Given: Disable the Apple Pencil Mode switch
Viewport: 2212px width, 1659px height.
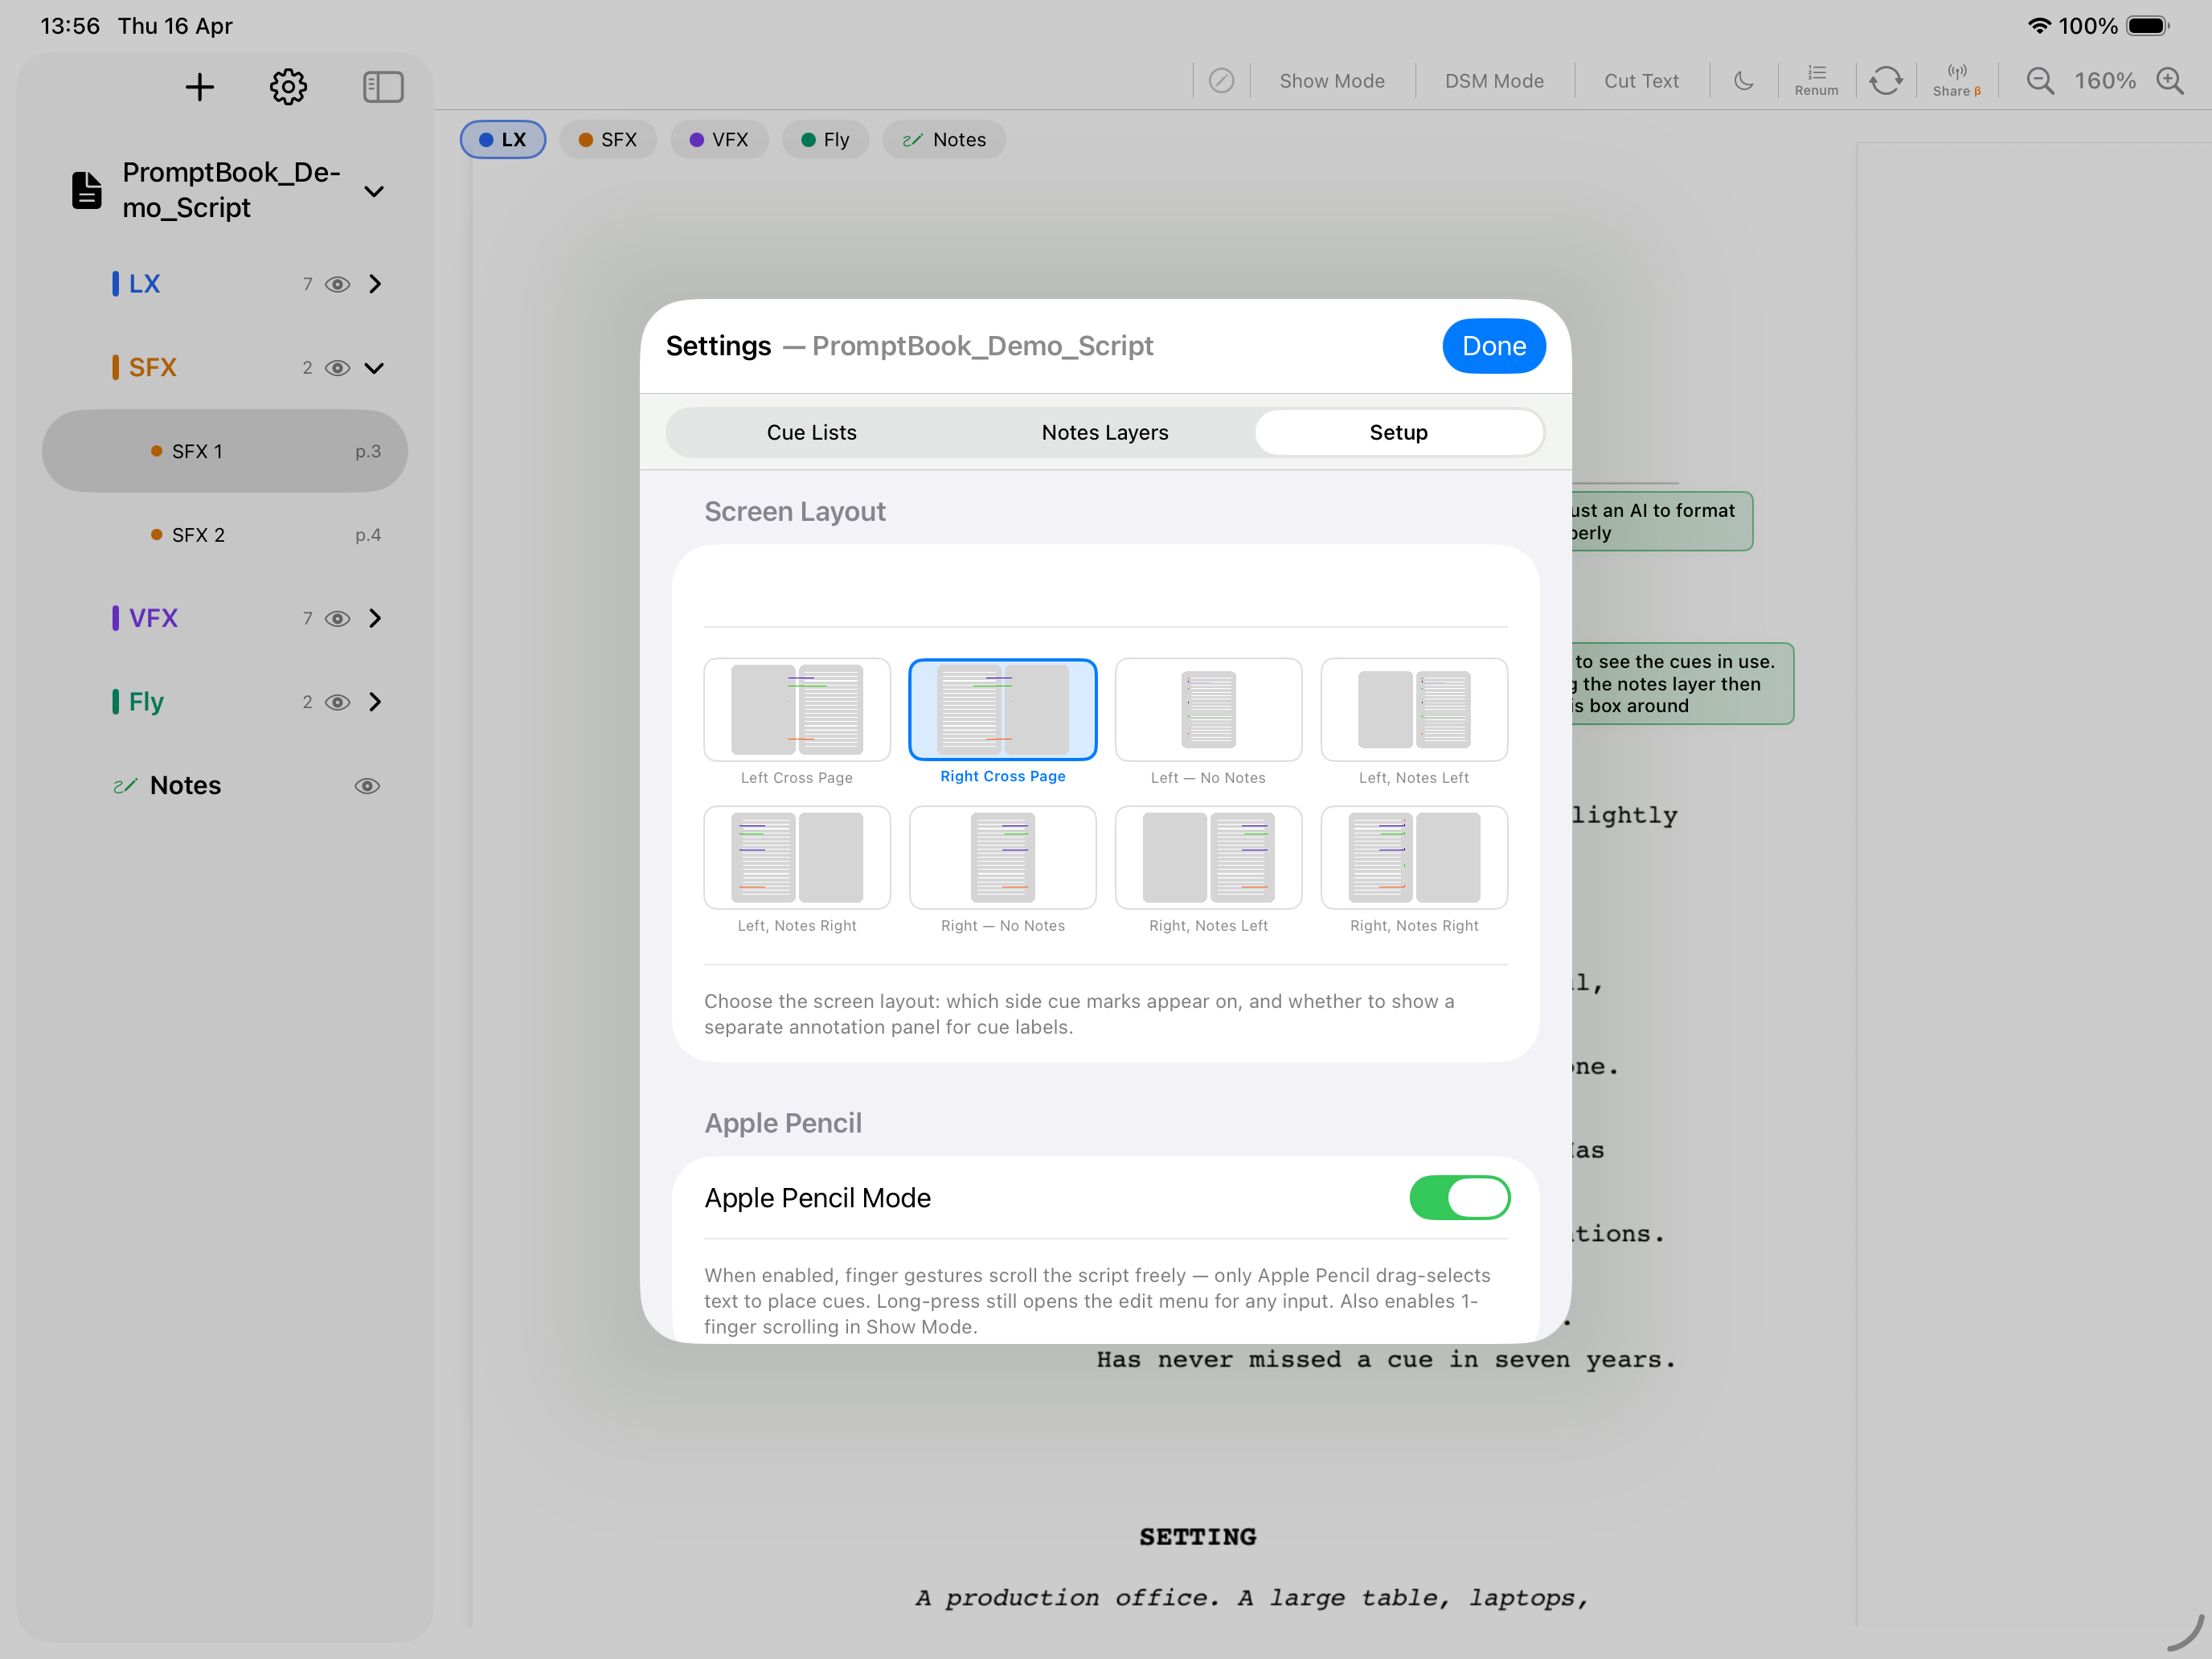Looking at the screenshot, I should [x=1459, y=1198].
